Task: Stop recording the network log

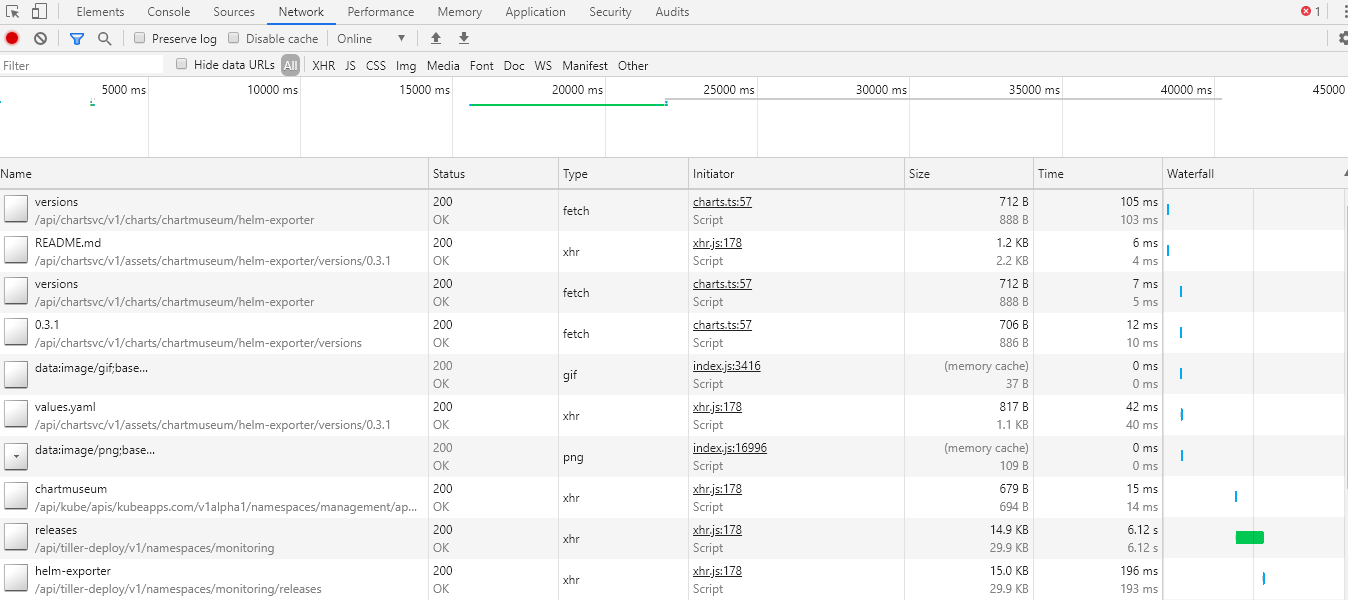Action: (x=11, y=38)
